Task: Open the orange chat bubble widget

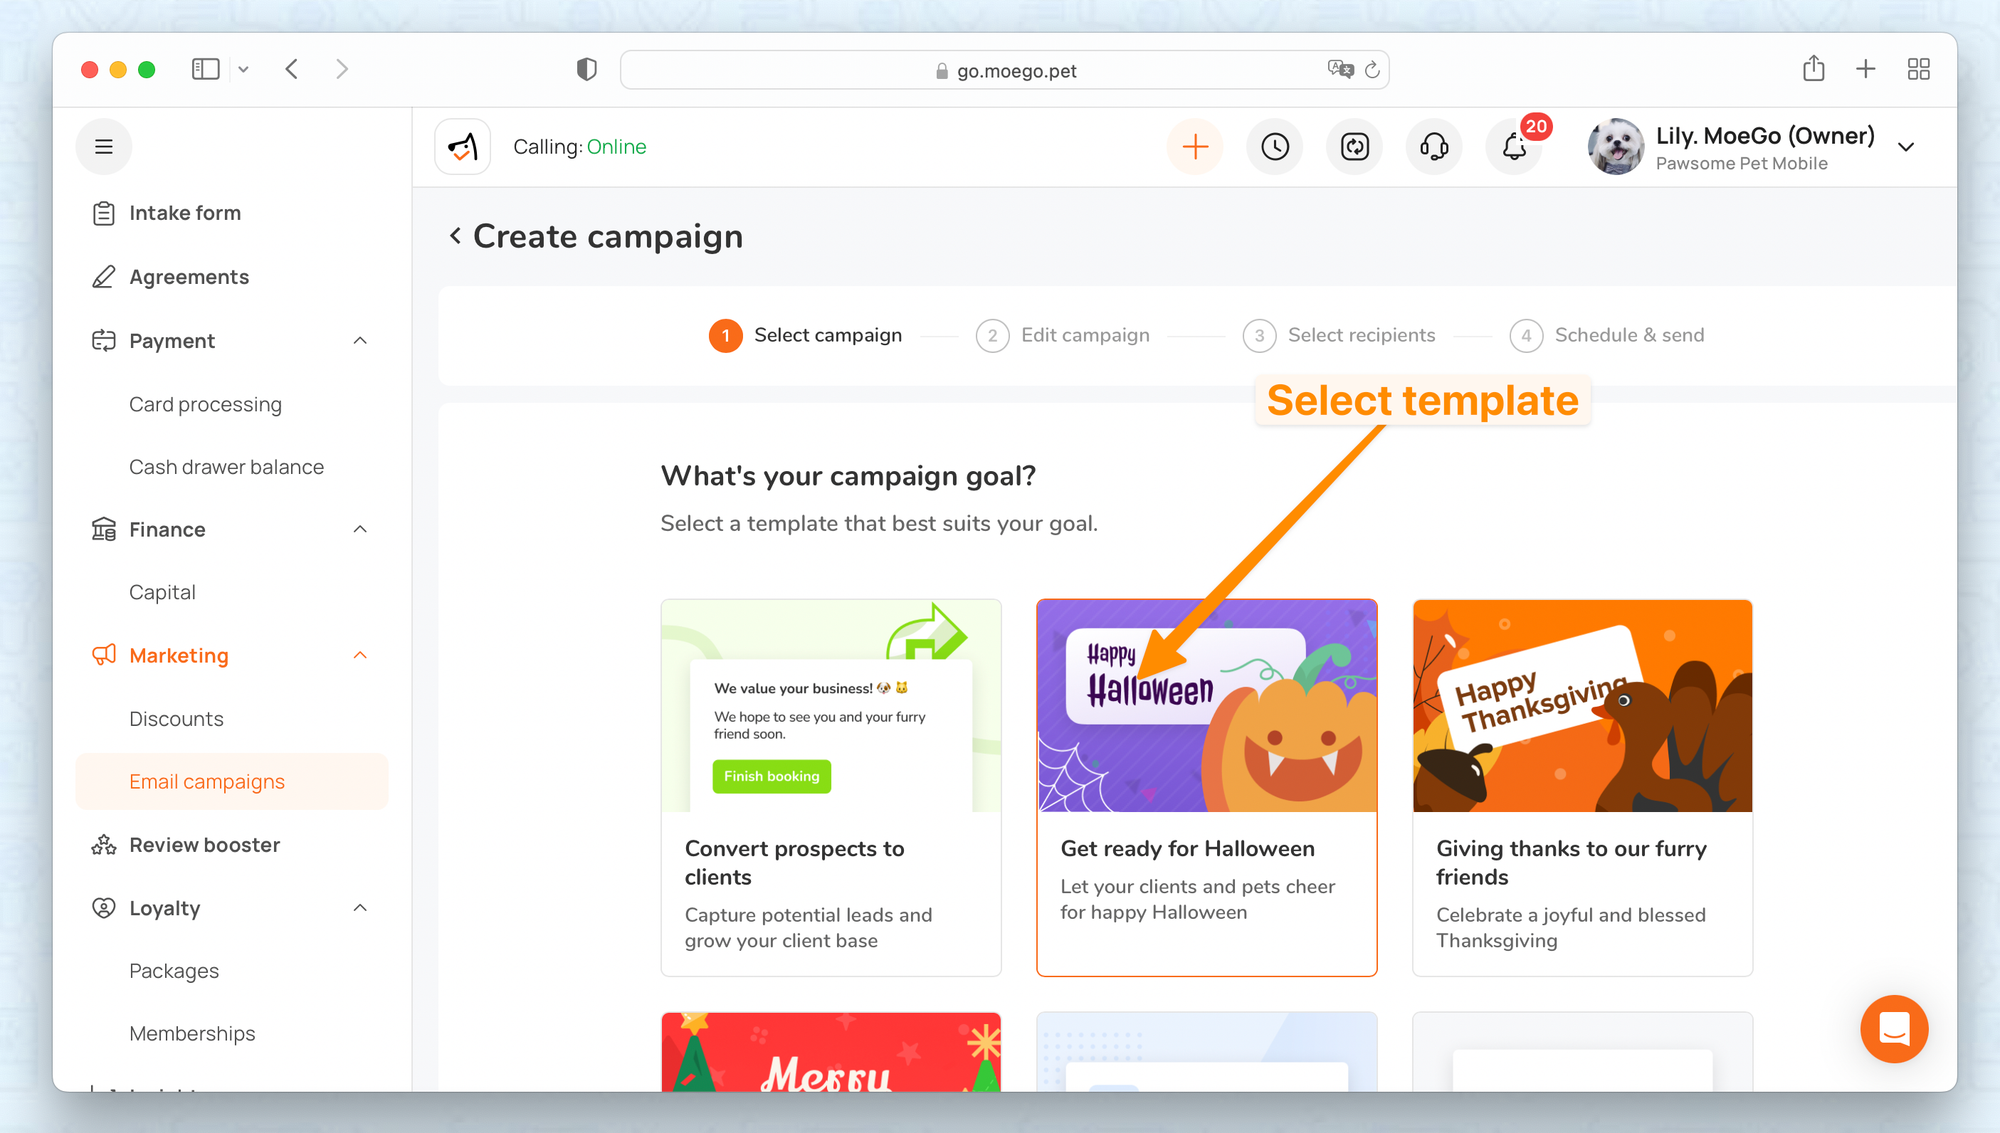Action: [1894, 1028]
